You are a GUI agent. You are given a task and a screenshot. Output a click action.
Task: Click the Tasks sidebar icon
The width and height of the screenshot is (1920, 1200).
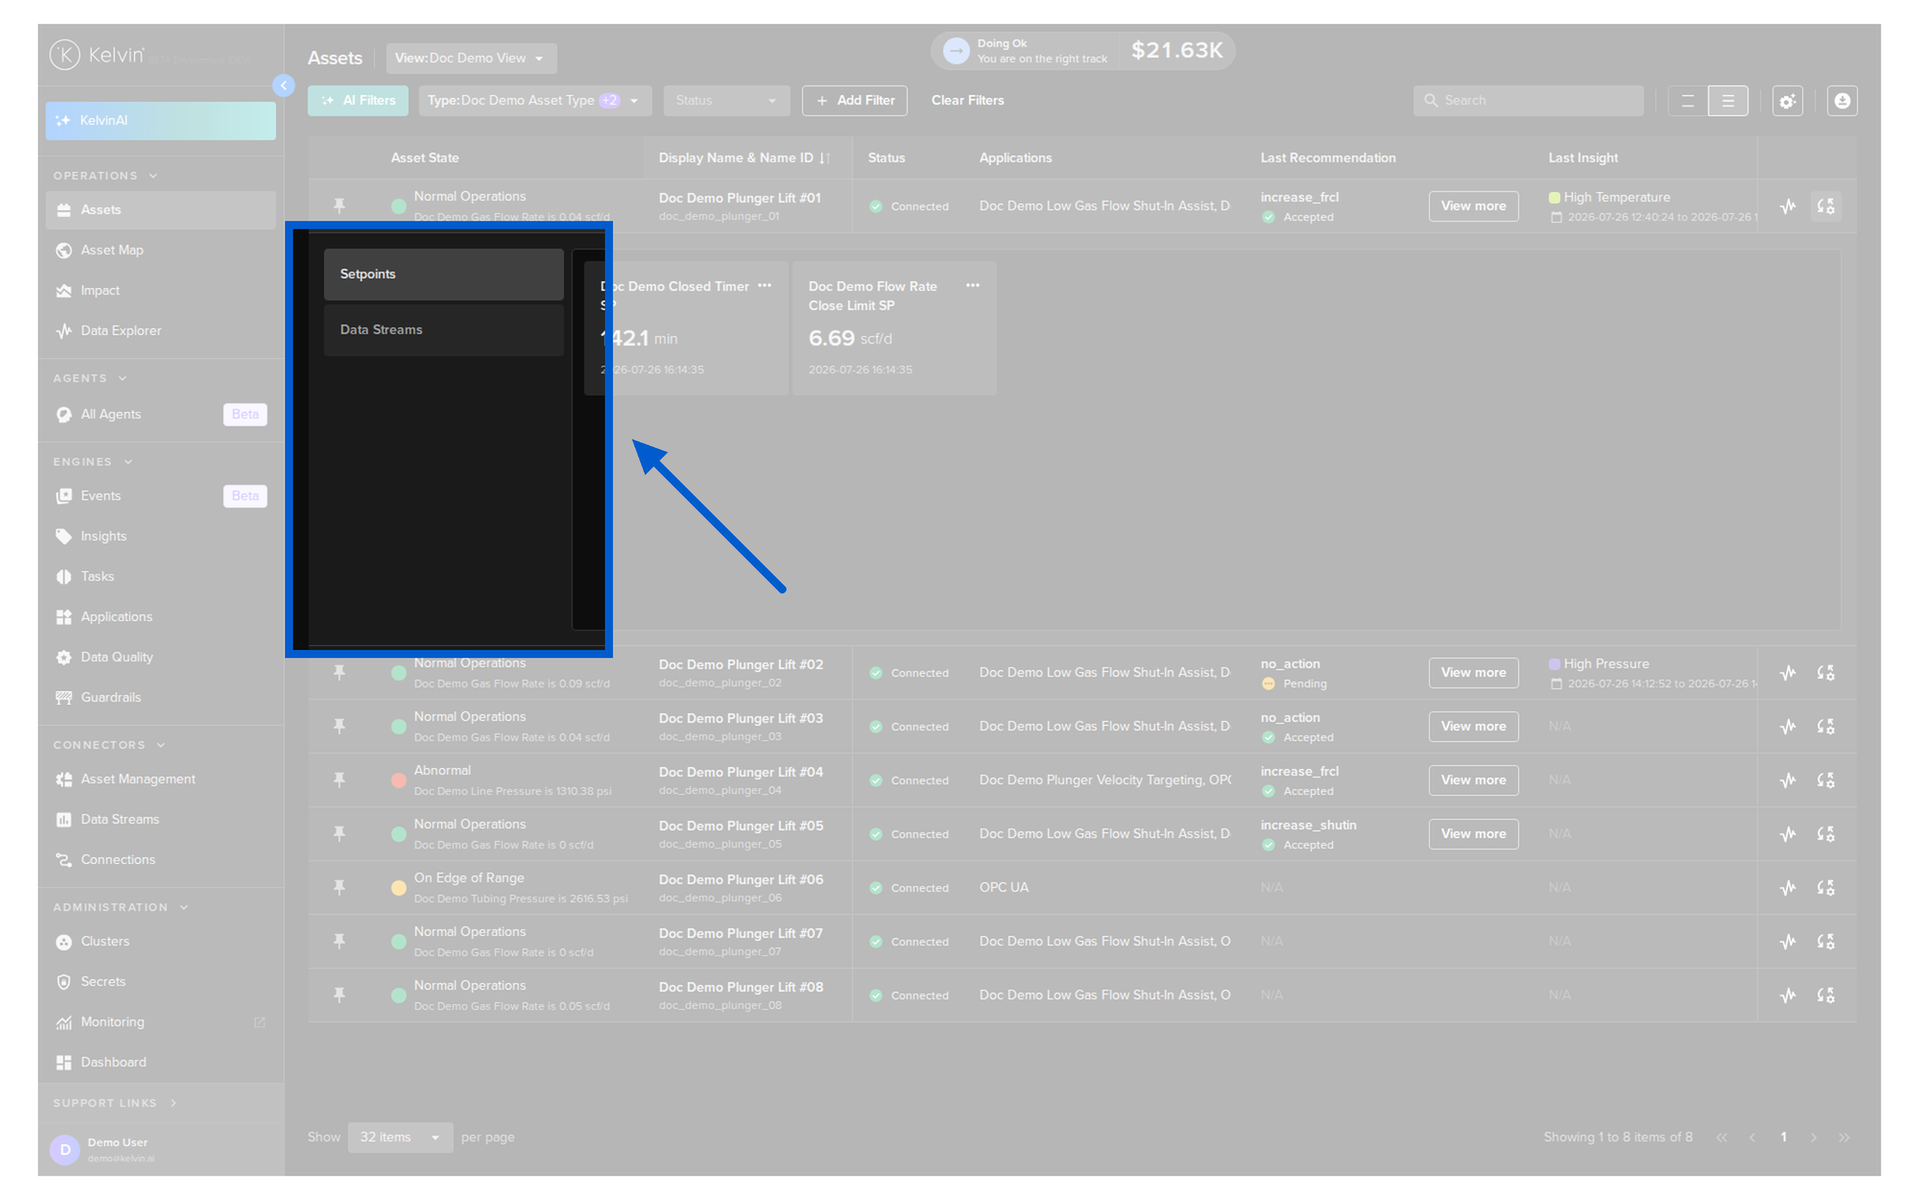point(64,577)
